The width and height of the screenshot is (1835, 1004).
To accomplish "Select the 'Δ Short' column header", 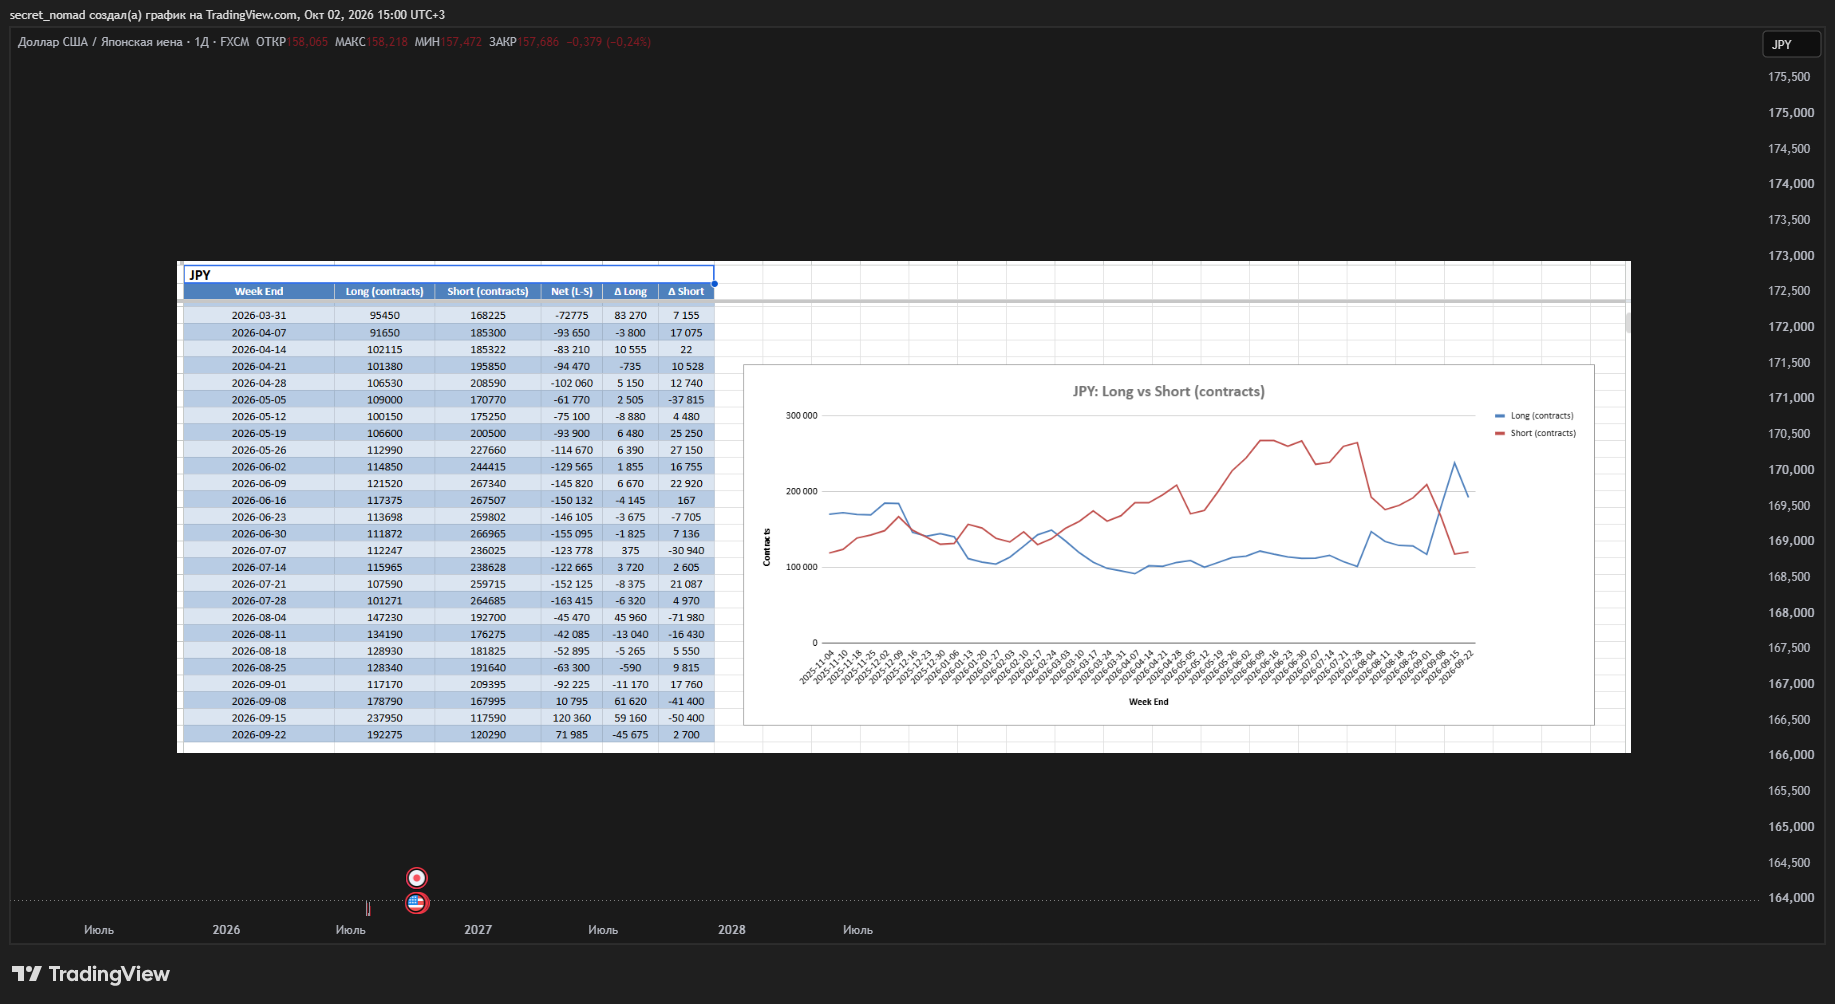I will [x=686, y=292].
